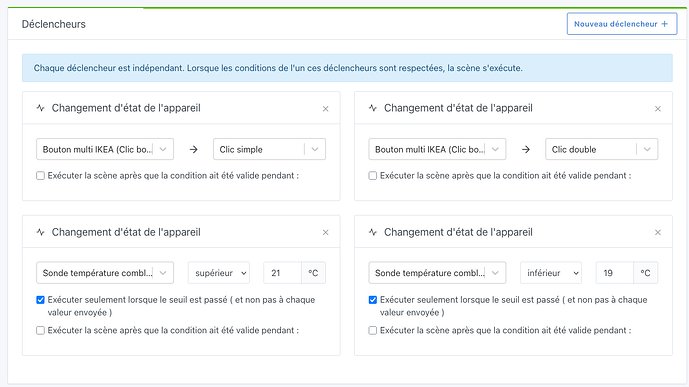Click the card title above supérieur 21

tap(126, 232)
